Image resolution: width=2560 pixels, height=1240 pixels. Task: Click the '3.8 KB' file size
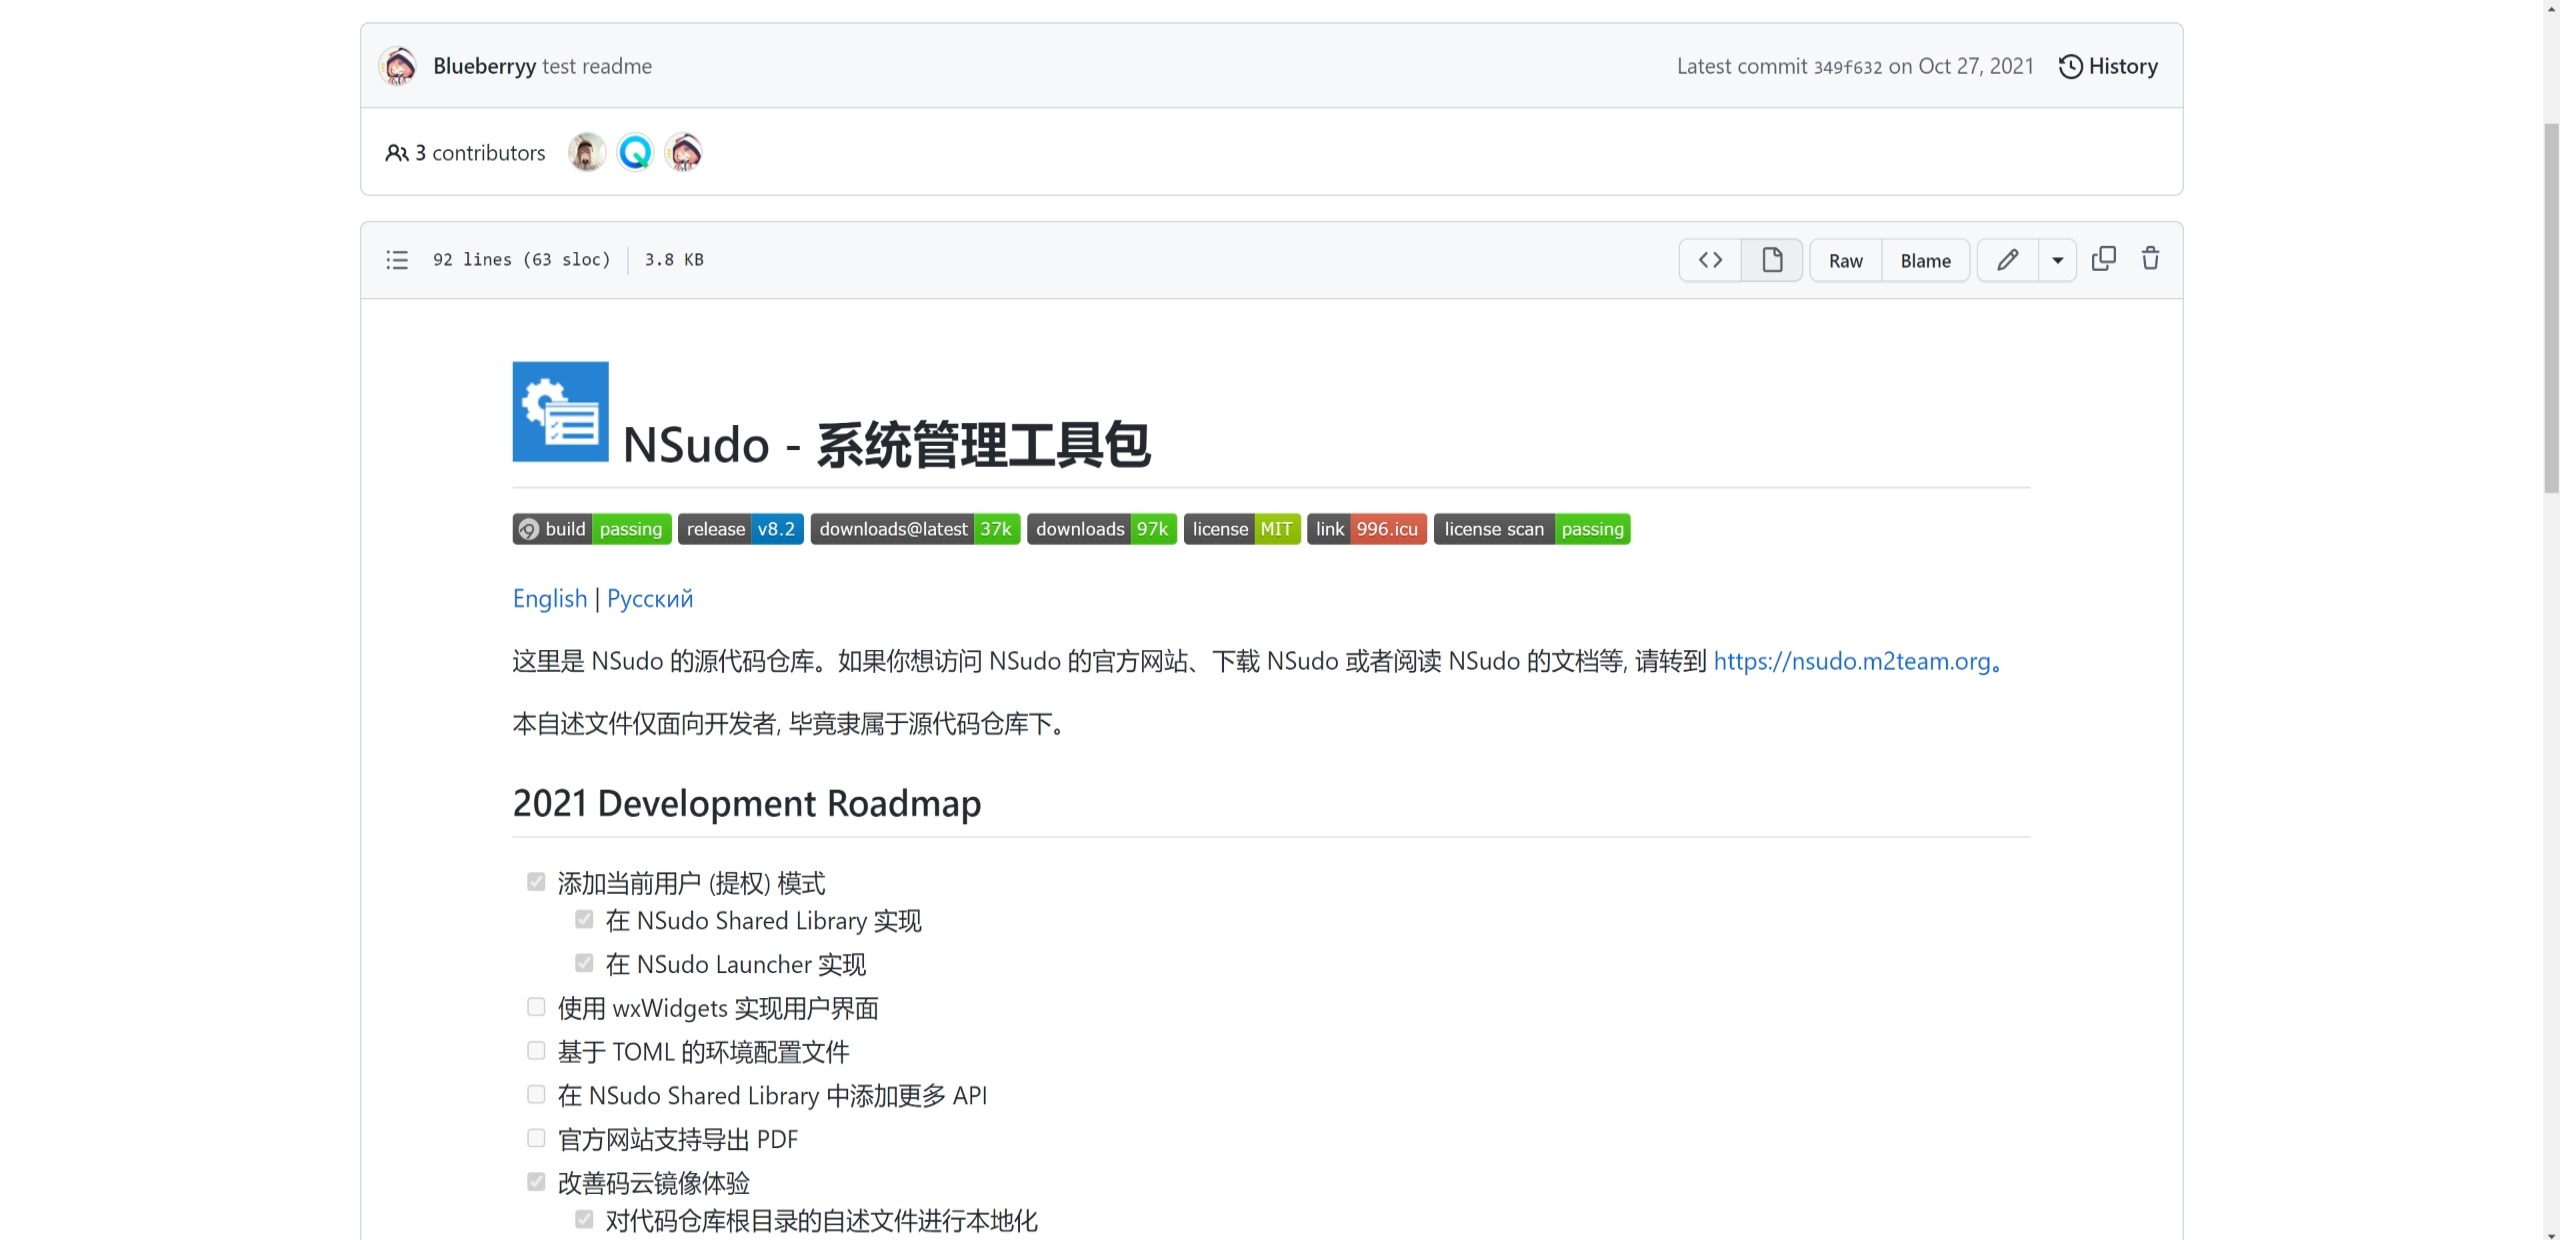point(674,260)
